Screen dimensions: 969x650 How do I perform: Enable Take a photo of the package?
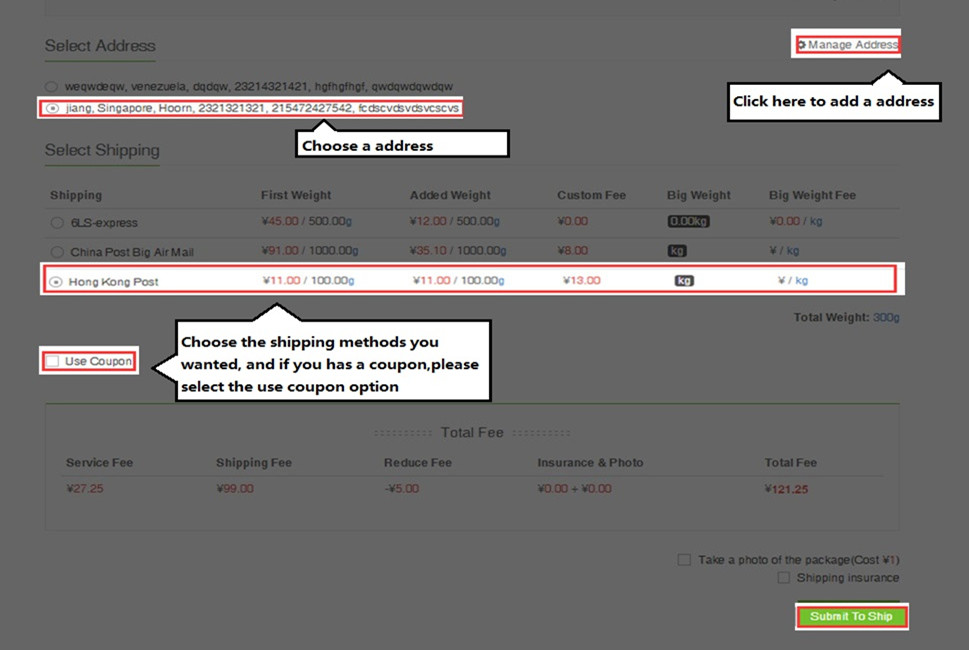684,560
